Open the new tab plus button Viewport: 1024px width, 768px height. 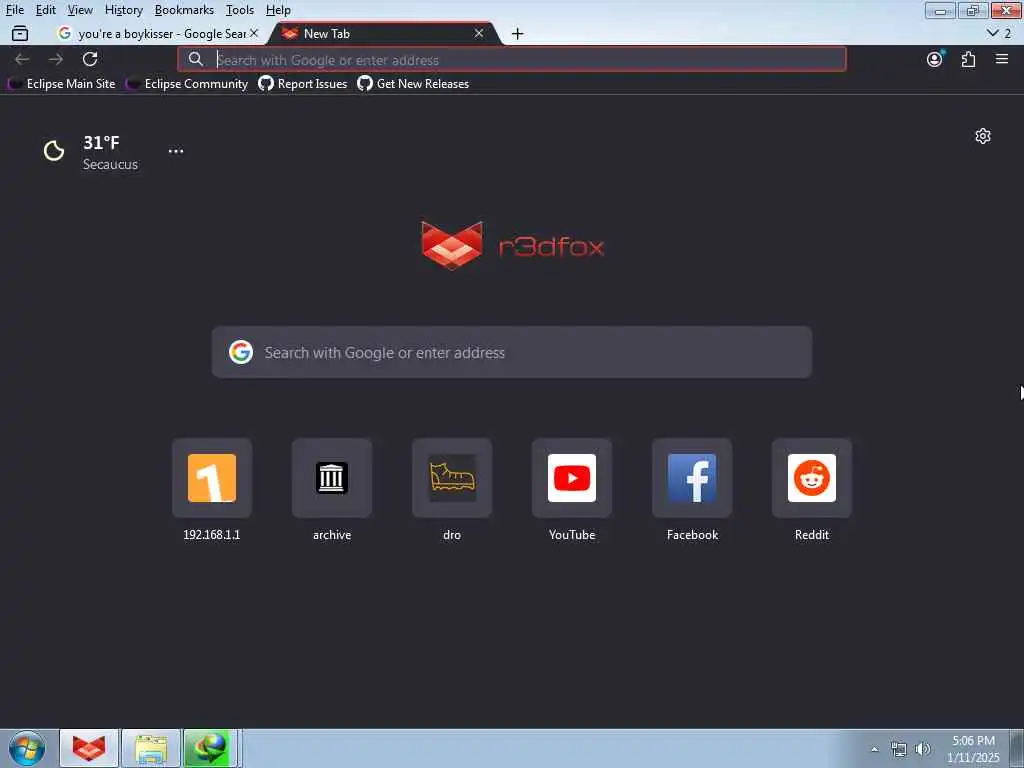pos(517,33)
